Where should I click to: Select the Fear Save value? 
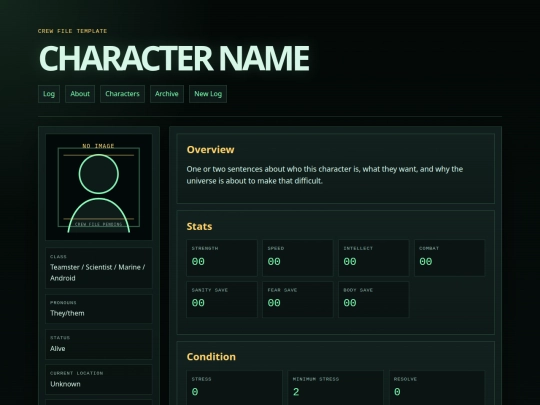[274, 303]
